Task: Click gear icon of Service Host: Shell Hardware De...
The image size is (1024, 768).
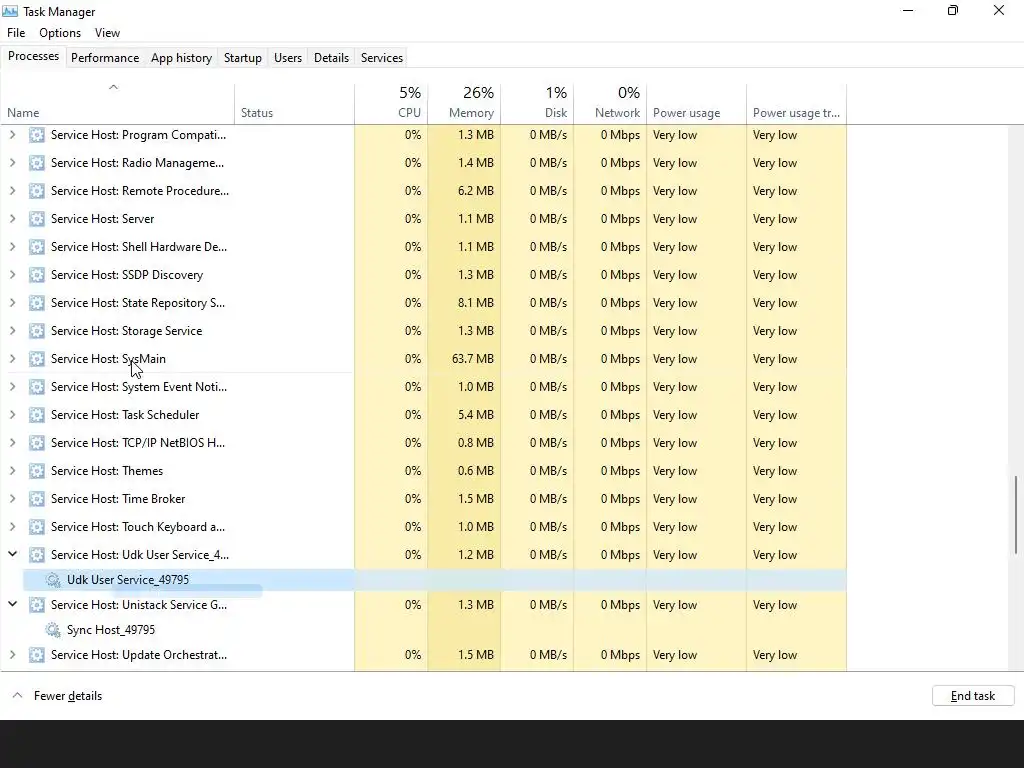Action: (x=37, y=247)
